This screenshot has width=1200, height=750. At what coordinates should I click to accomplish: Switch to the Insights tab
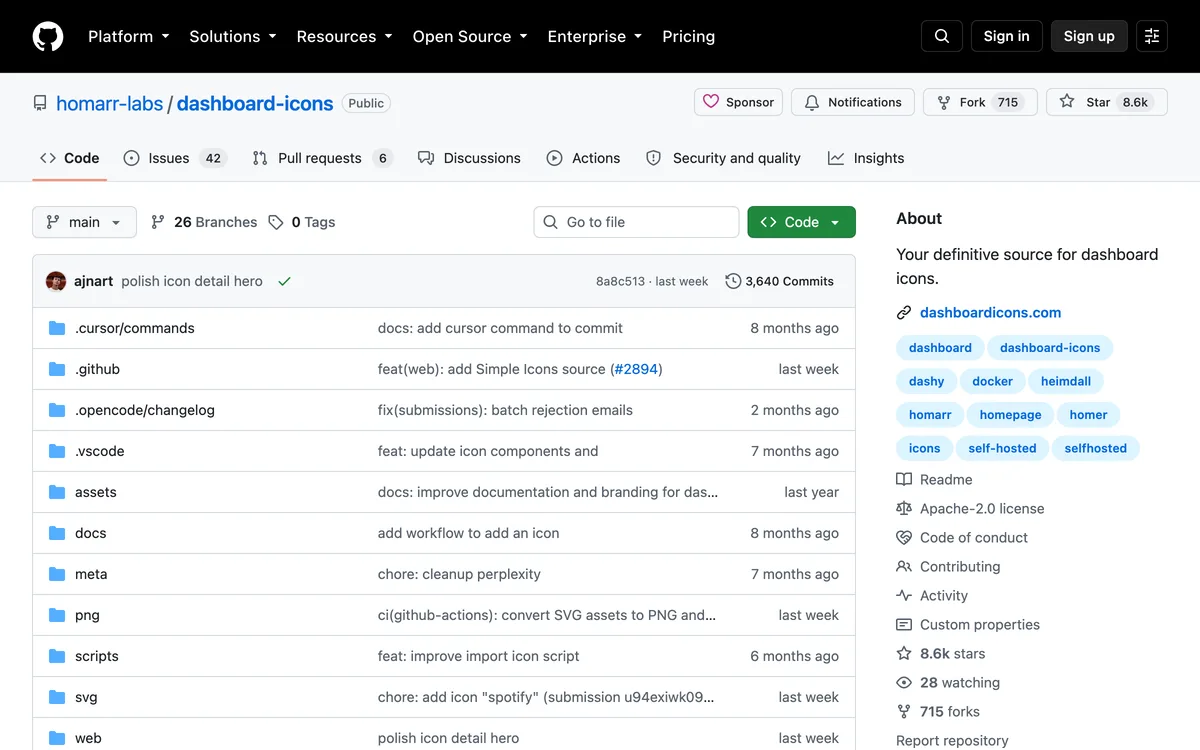coord(866,158)
